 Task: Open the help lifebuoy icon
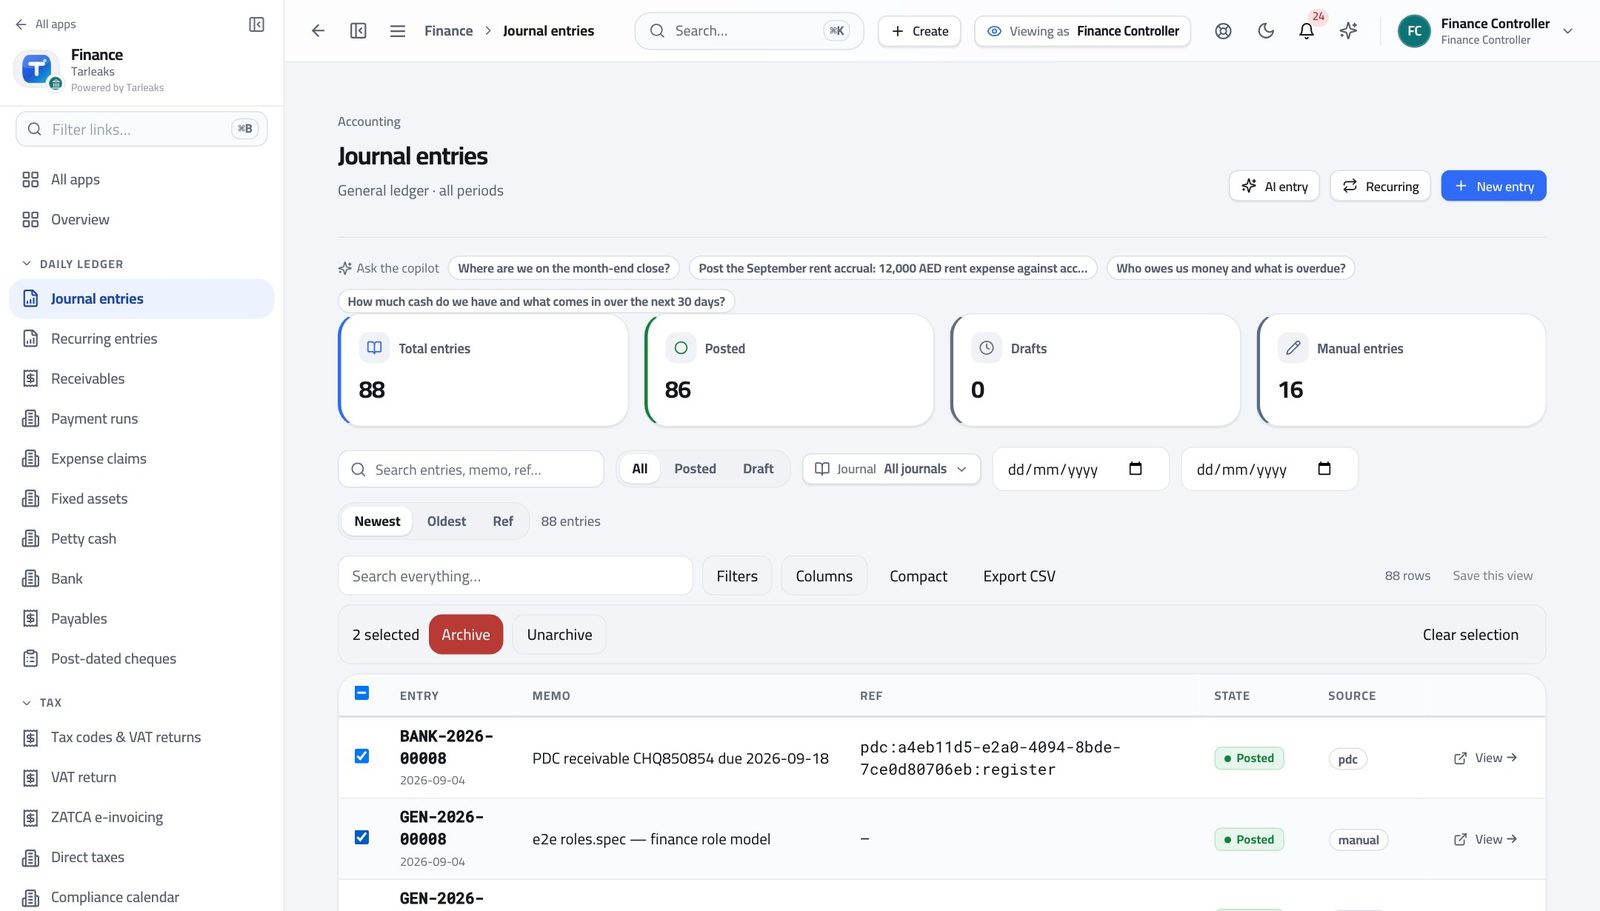[x=1223, y=31]
